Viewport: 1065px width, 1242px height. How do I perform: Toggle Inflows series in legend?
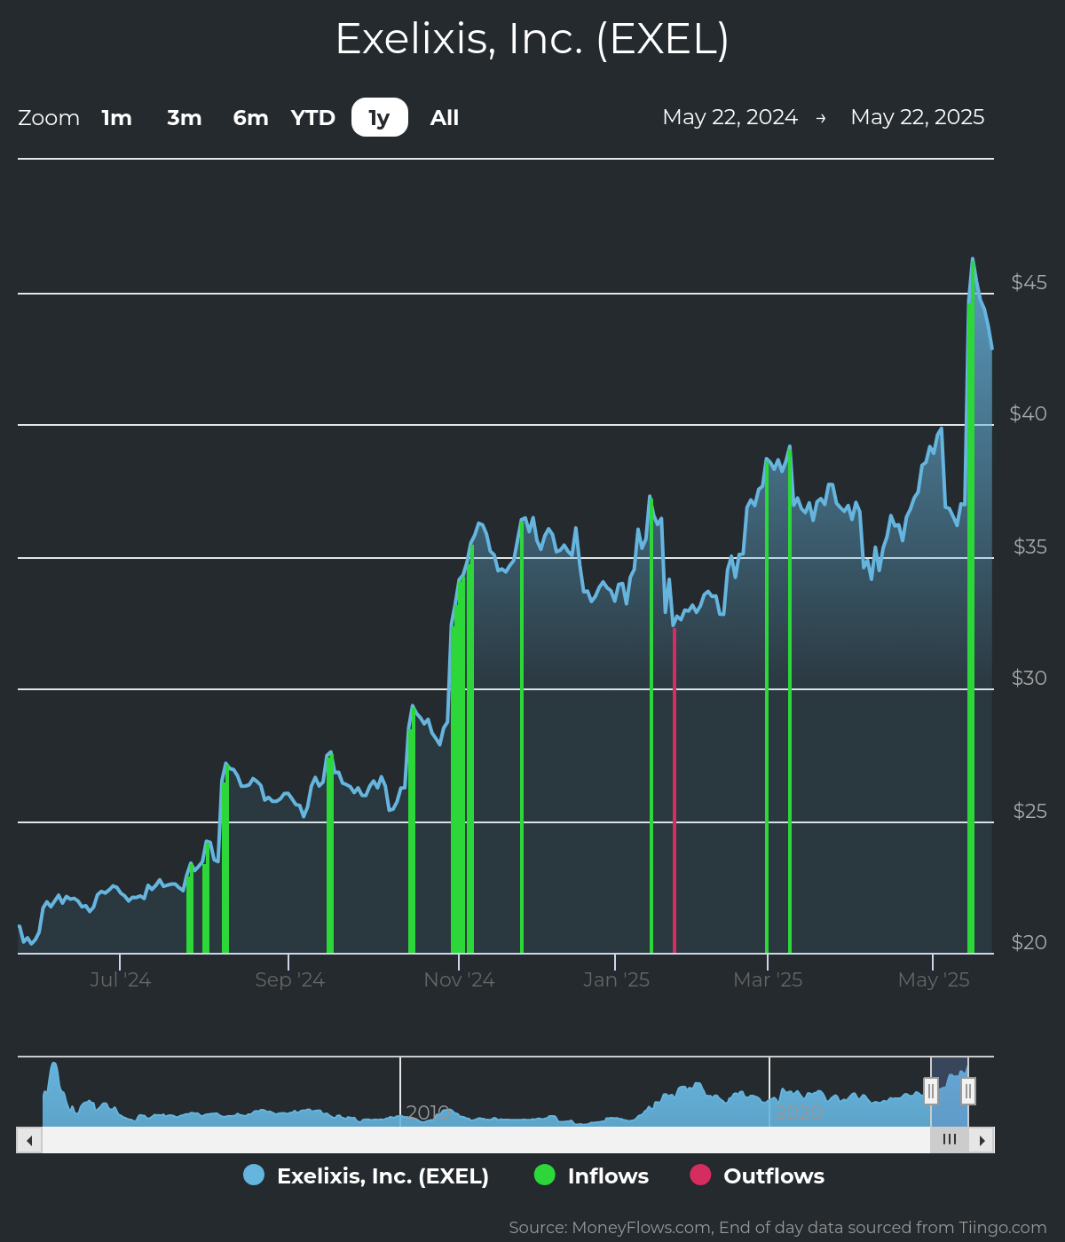(592, 1176)
